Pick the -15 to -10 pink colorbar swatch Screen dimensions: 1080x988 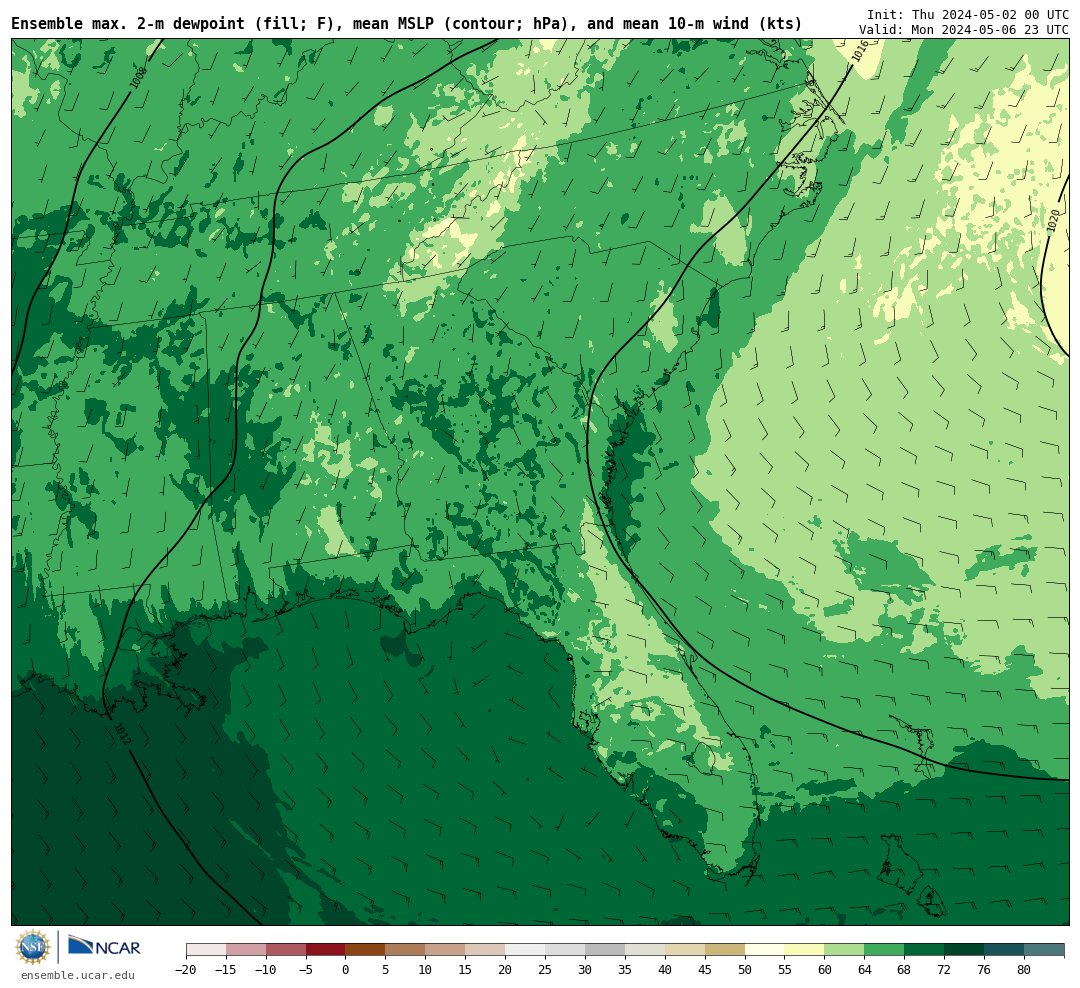(x=246, y=950)
